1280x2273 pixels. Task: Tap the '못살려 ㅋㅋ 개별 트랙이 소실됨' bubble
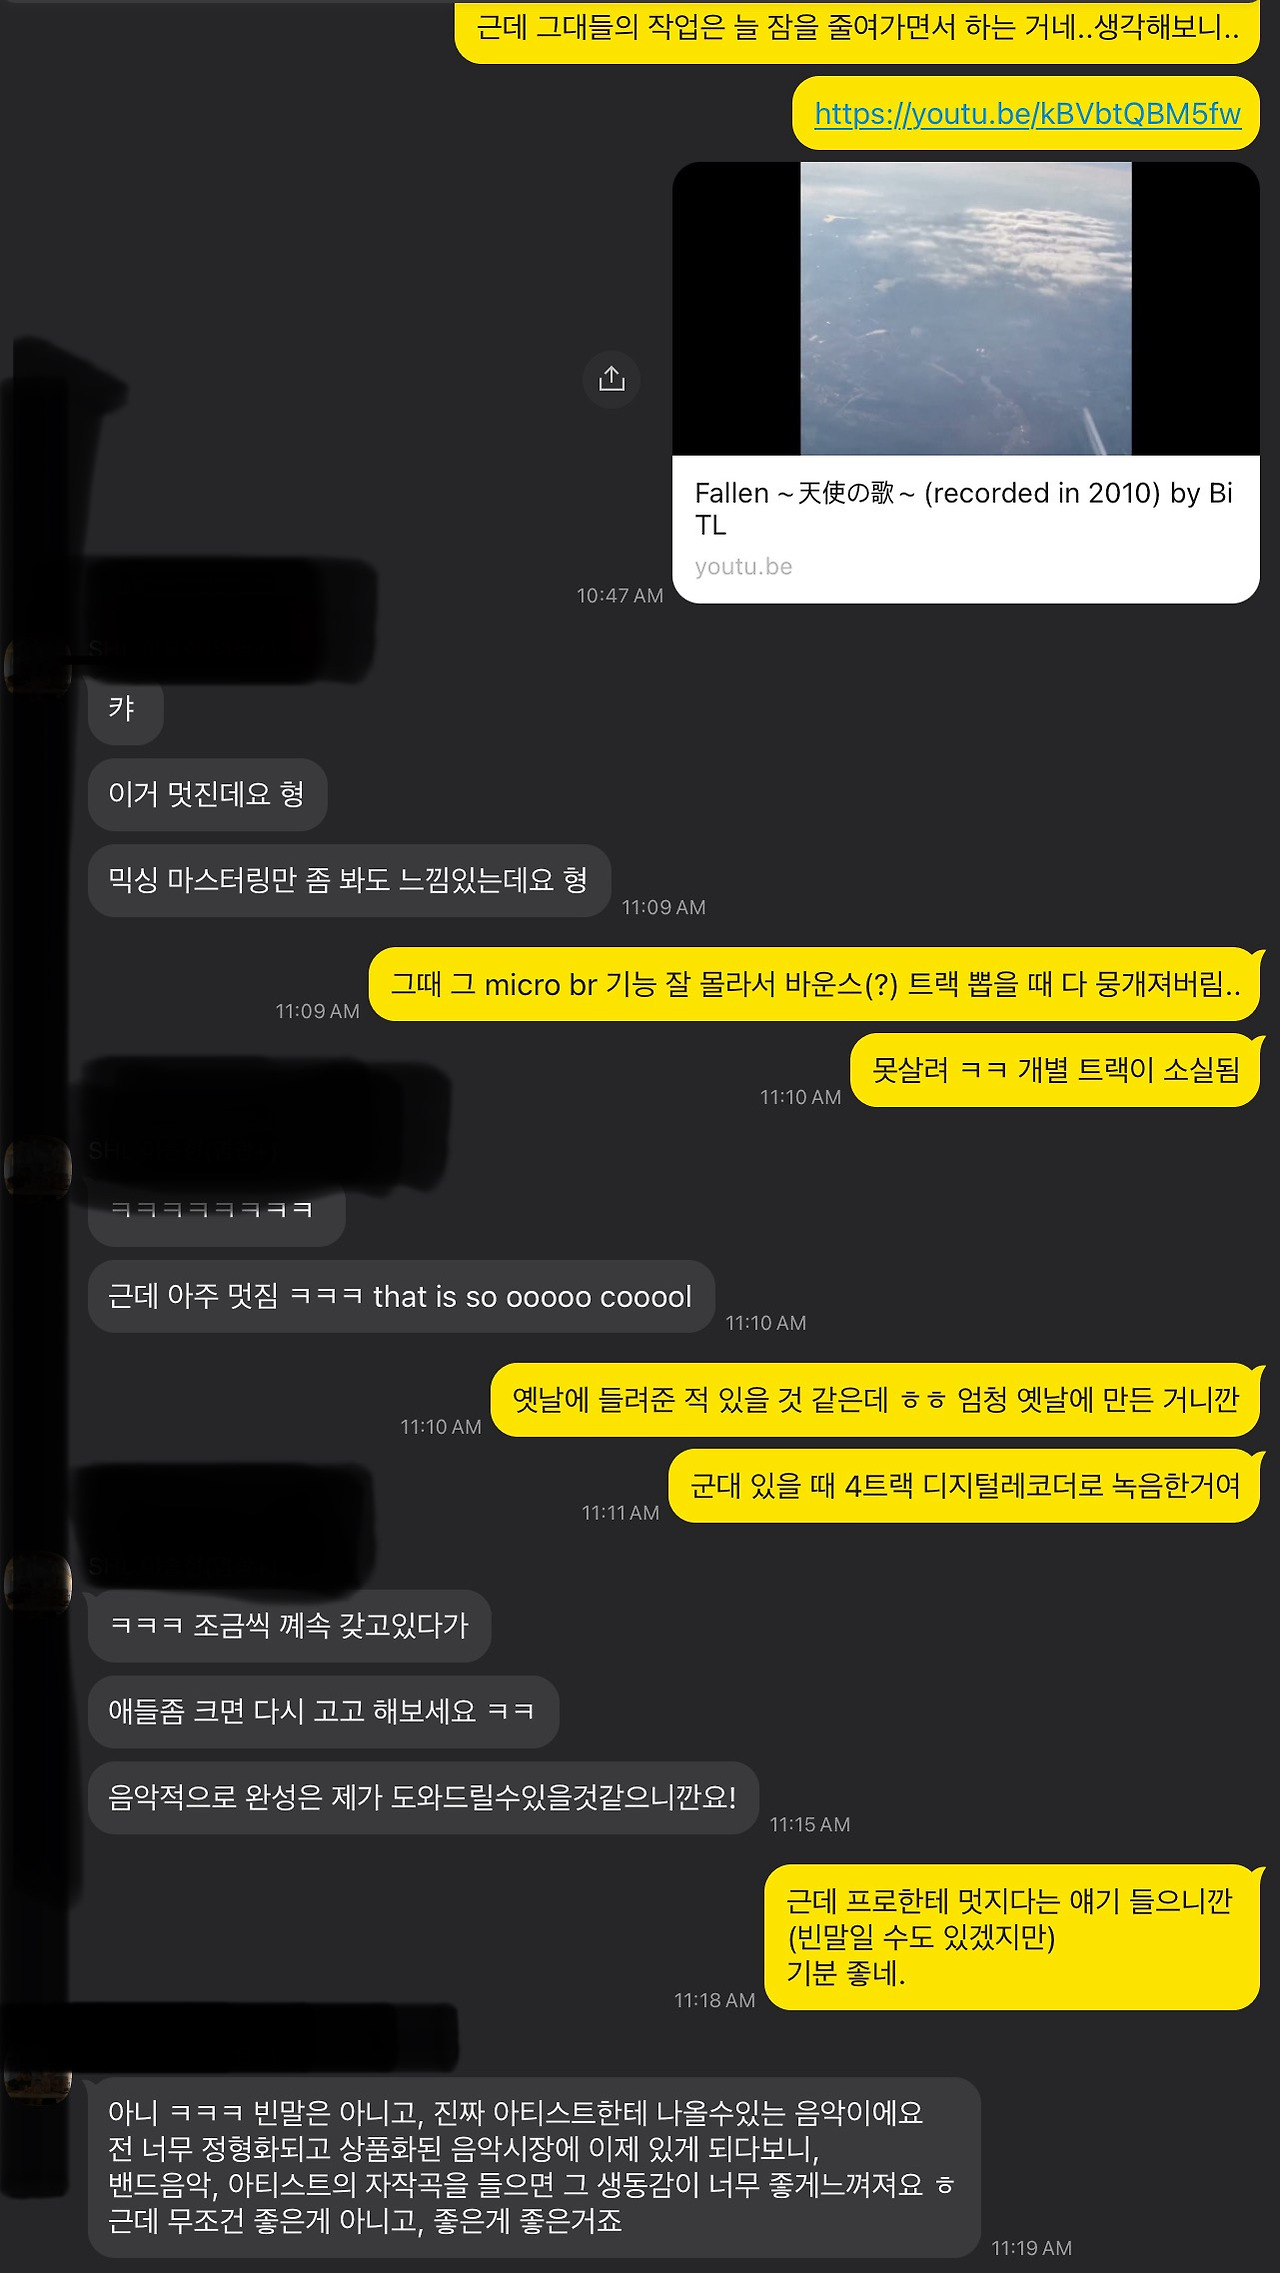pyautogui.click(x=1055, y=1071)
